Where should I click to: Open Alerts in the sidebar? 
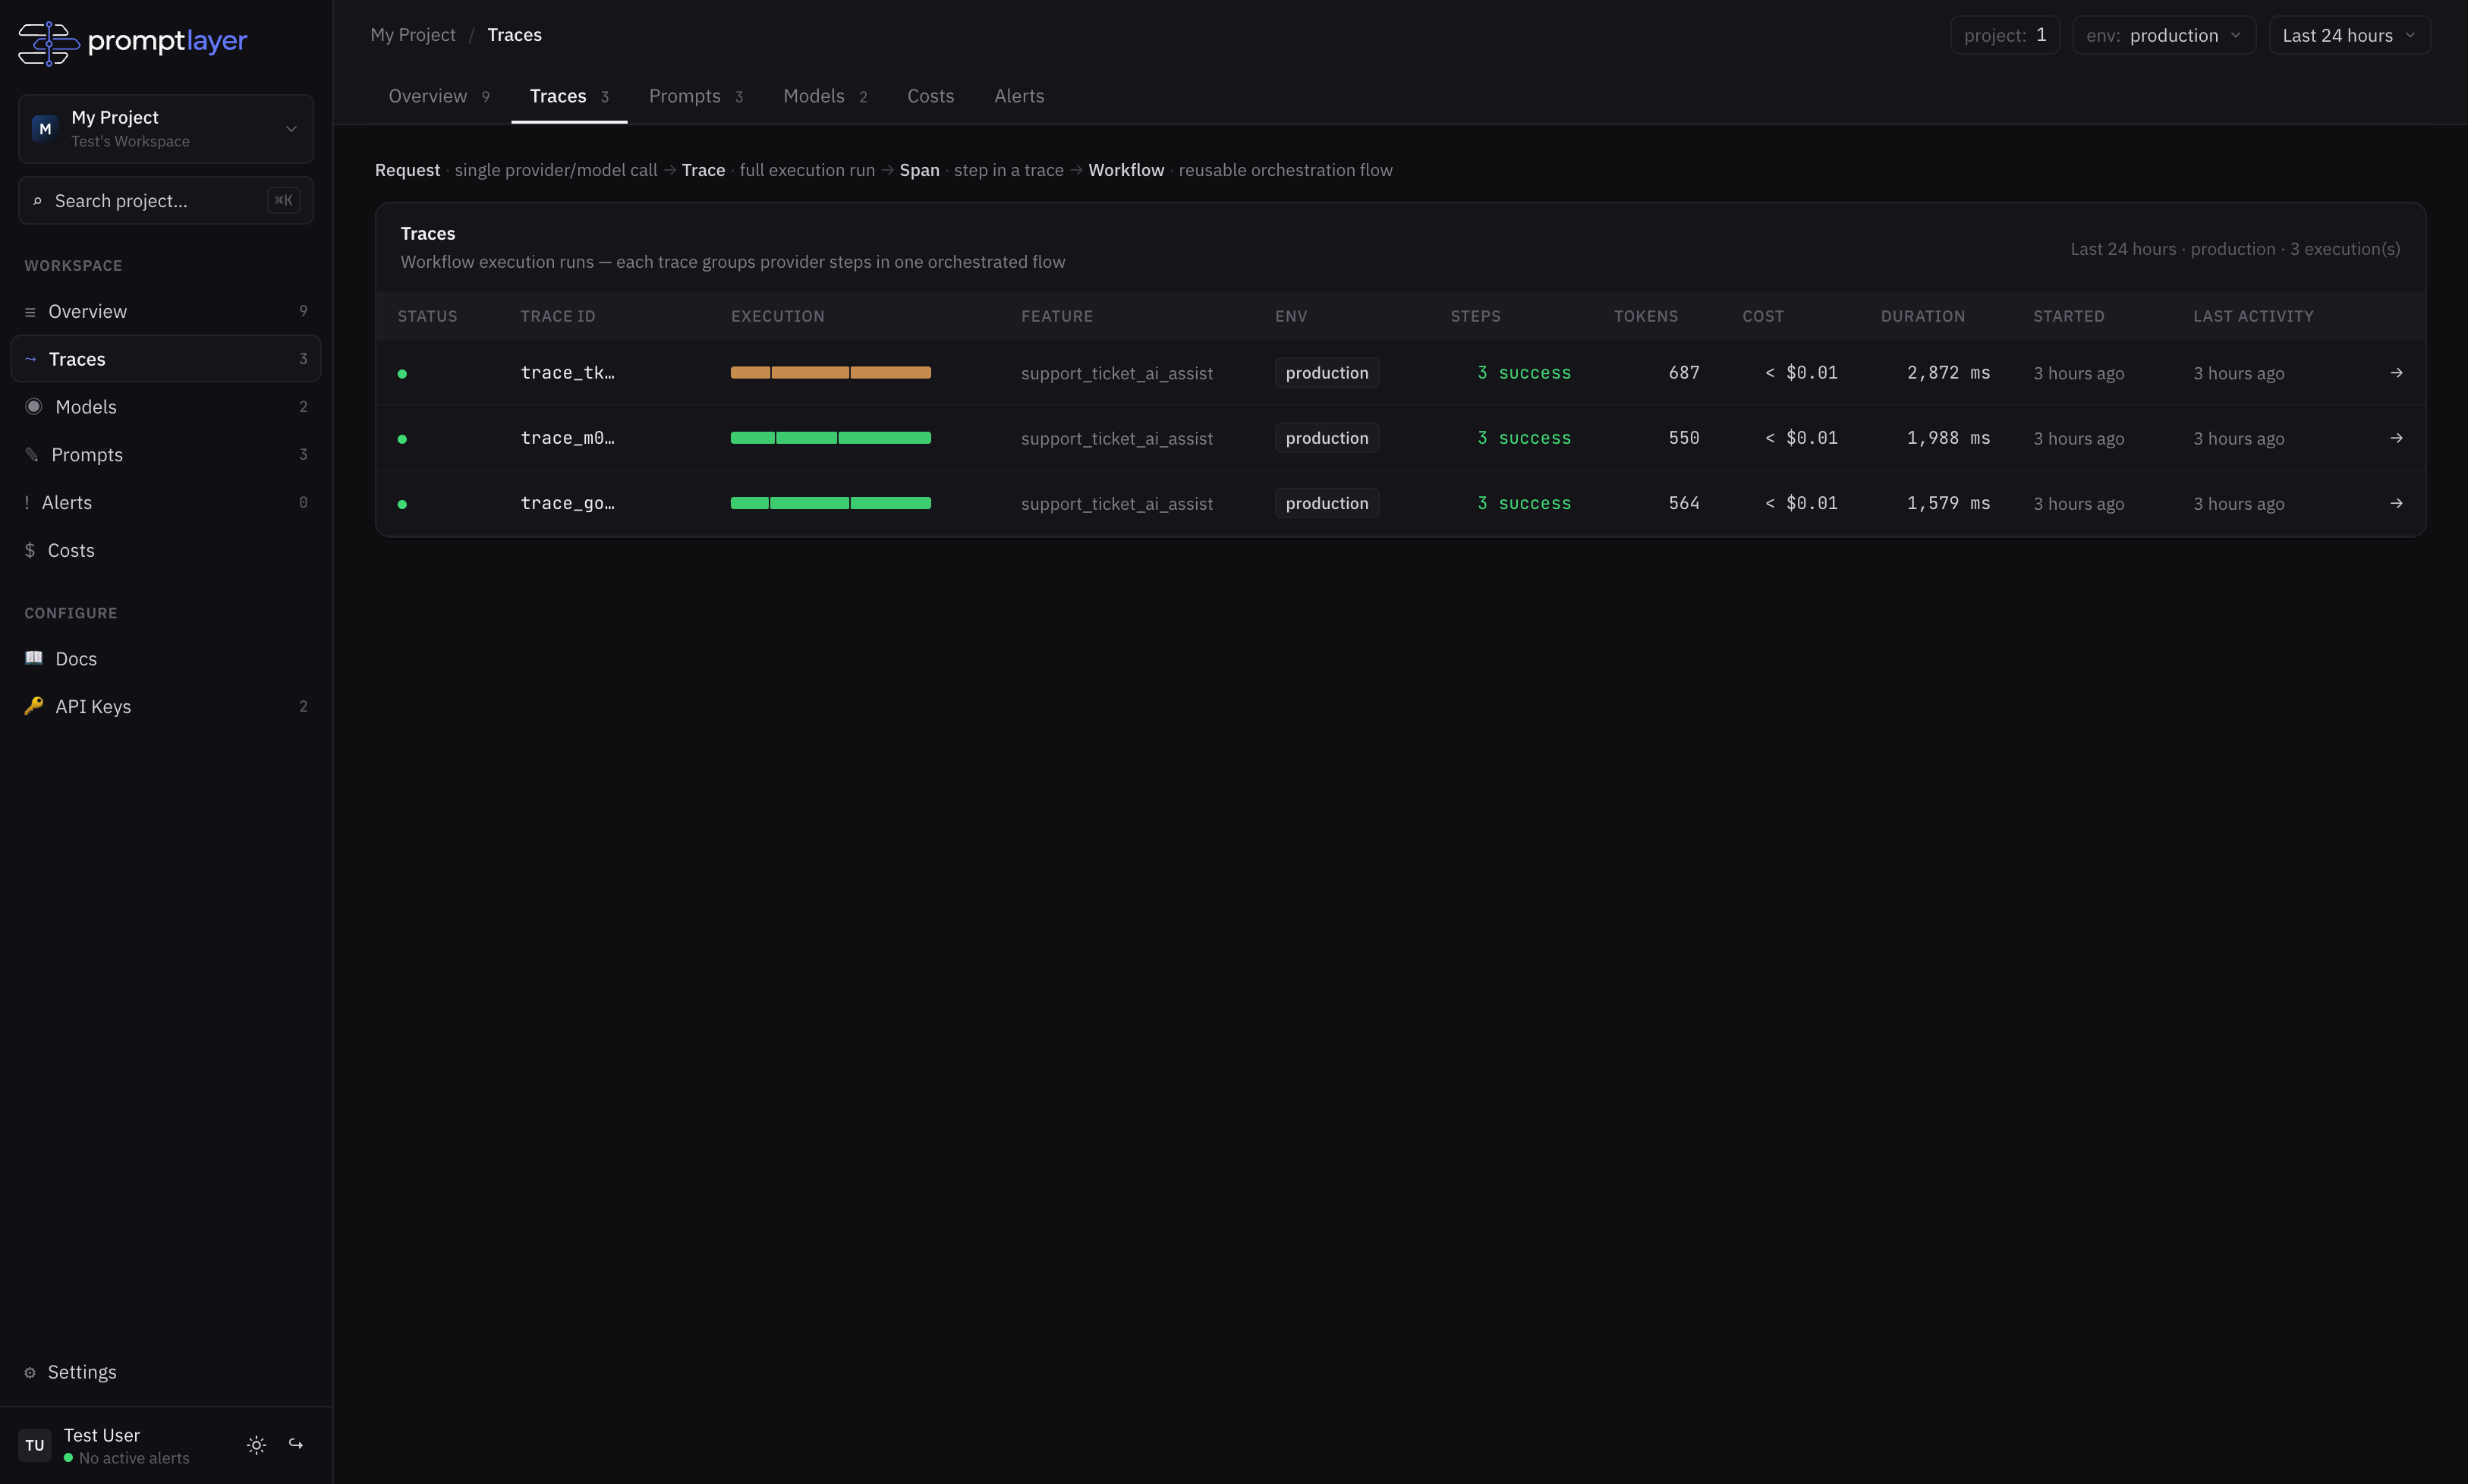click(x=166, y=503)
